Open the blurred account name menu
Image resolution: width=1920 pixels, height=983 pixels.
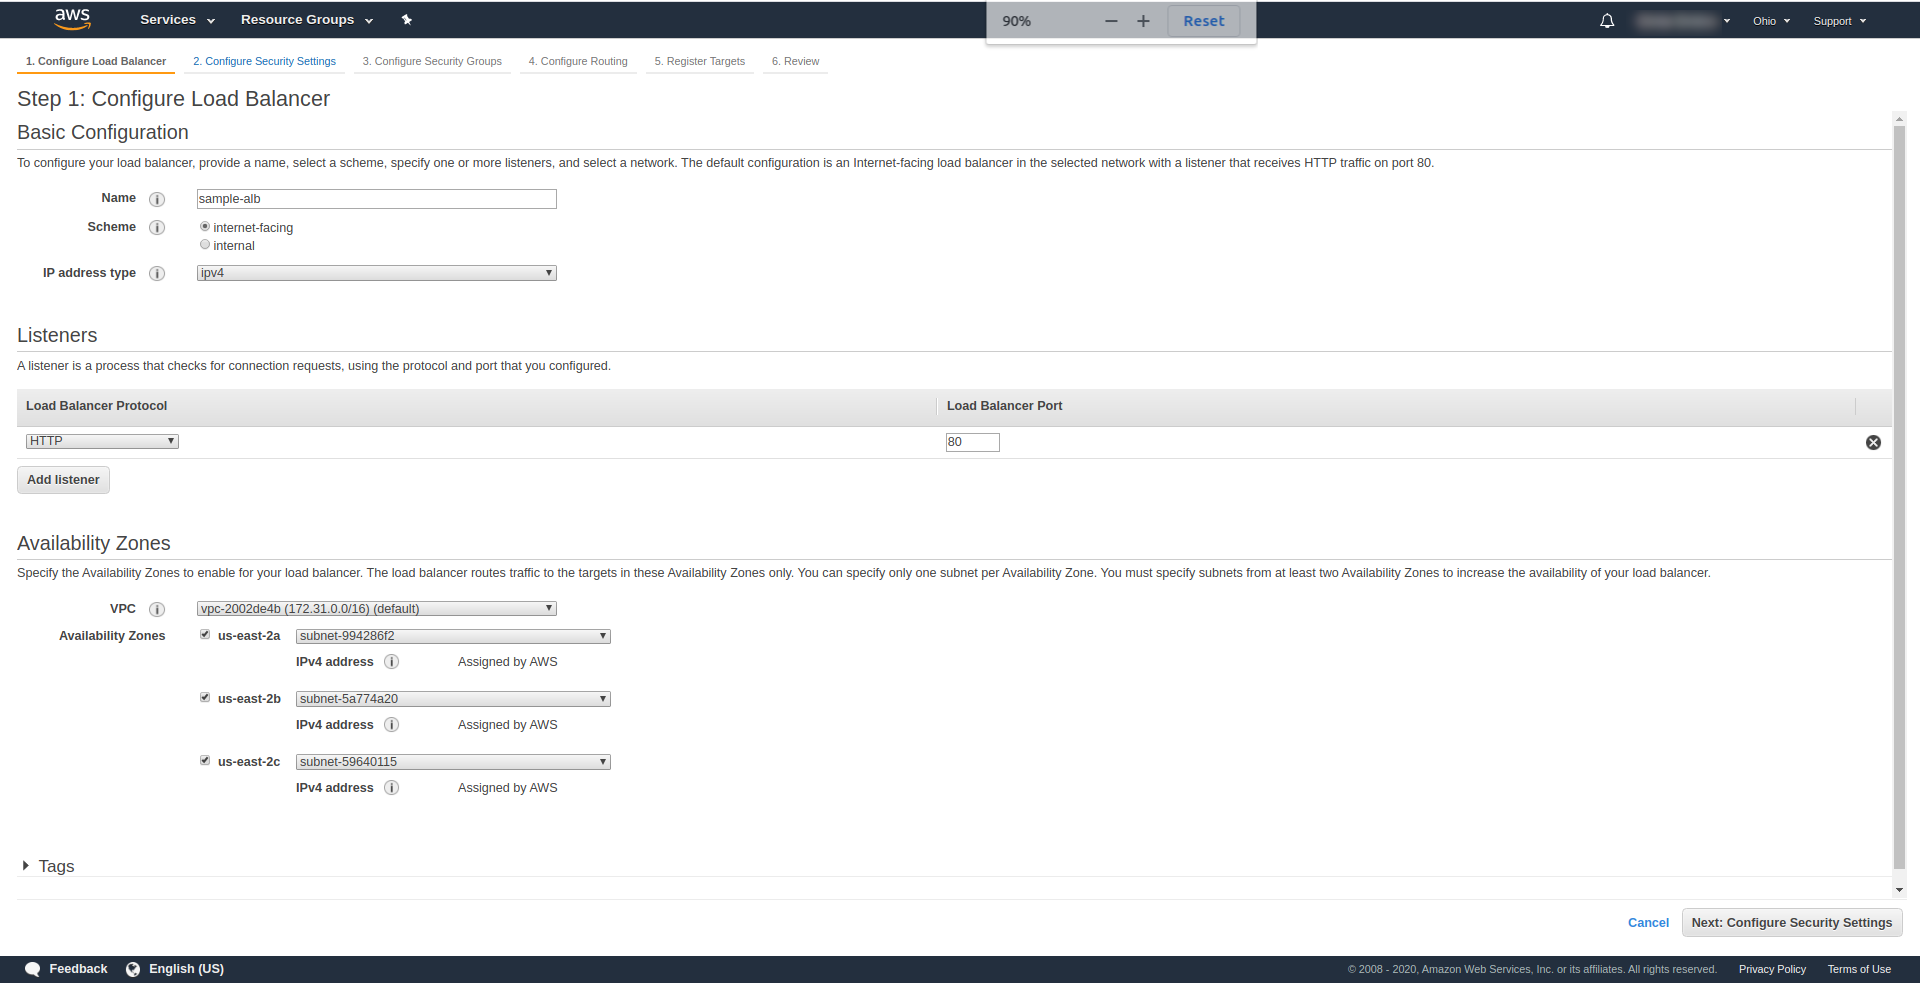click(1683, 21)
